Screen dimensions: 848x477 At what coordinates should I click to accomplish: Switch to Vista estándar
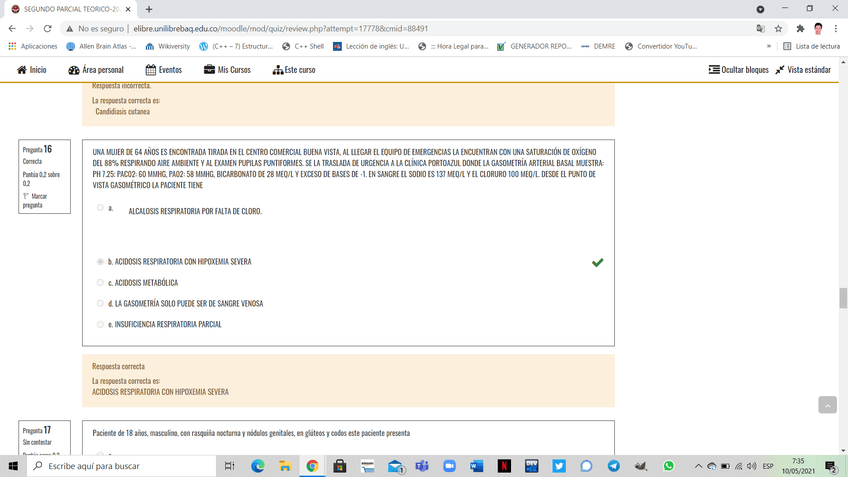pyautogui.click(x=803, y=70)
